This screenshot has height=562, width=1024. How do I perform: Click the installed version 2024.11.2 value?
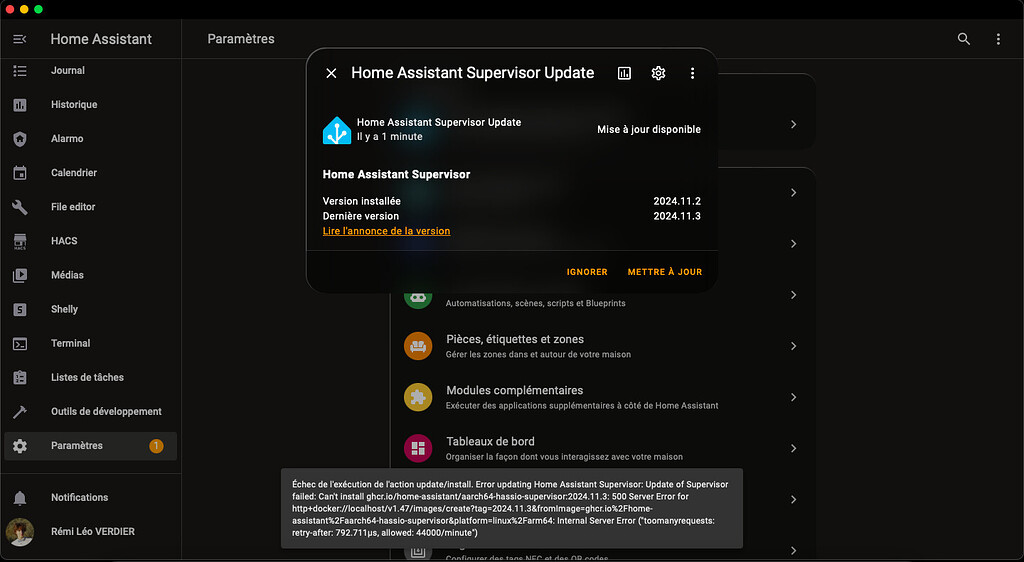[677, 201]
